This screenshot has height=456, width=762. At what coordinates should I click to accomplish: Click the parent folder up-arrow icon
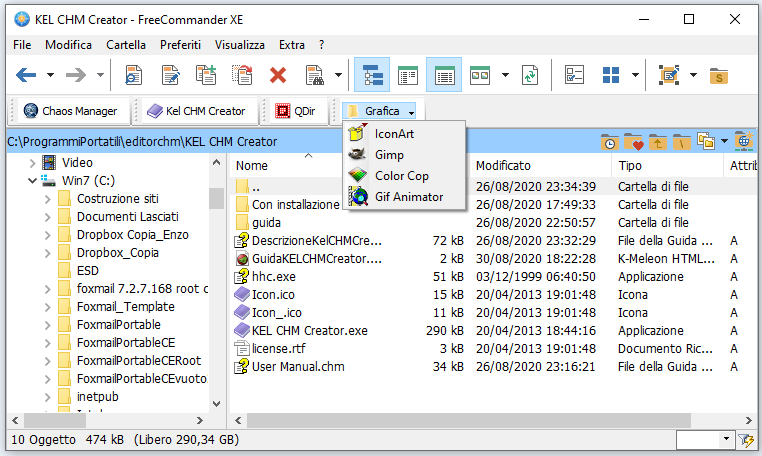pyautogui.click(x=658, y=142)
